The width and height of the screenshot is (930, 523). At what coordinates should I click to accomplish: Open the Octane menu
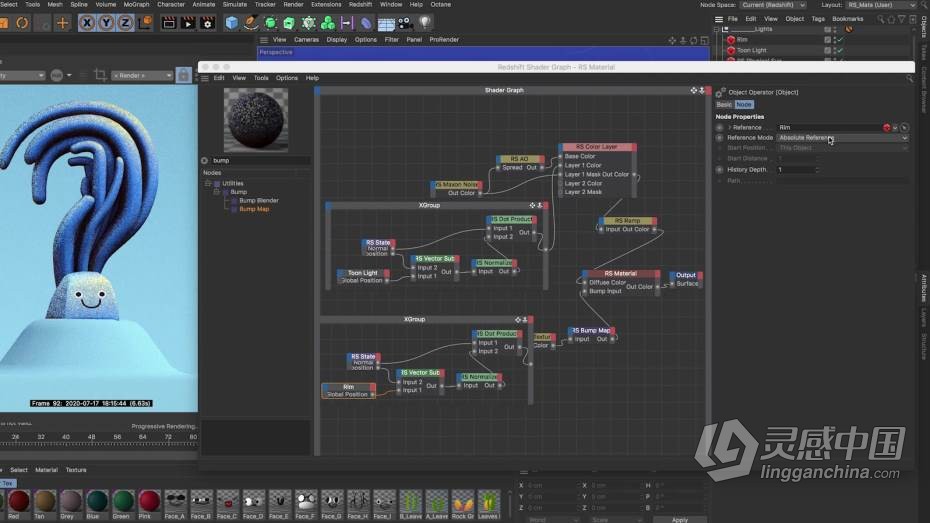point(440,4)
